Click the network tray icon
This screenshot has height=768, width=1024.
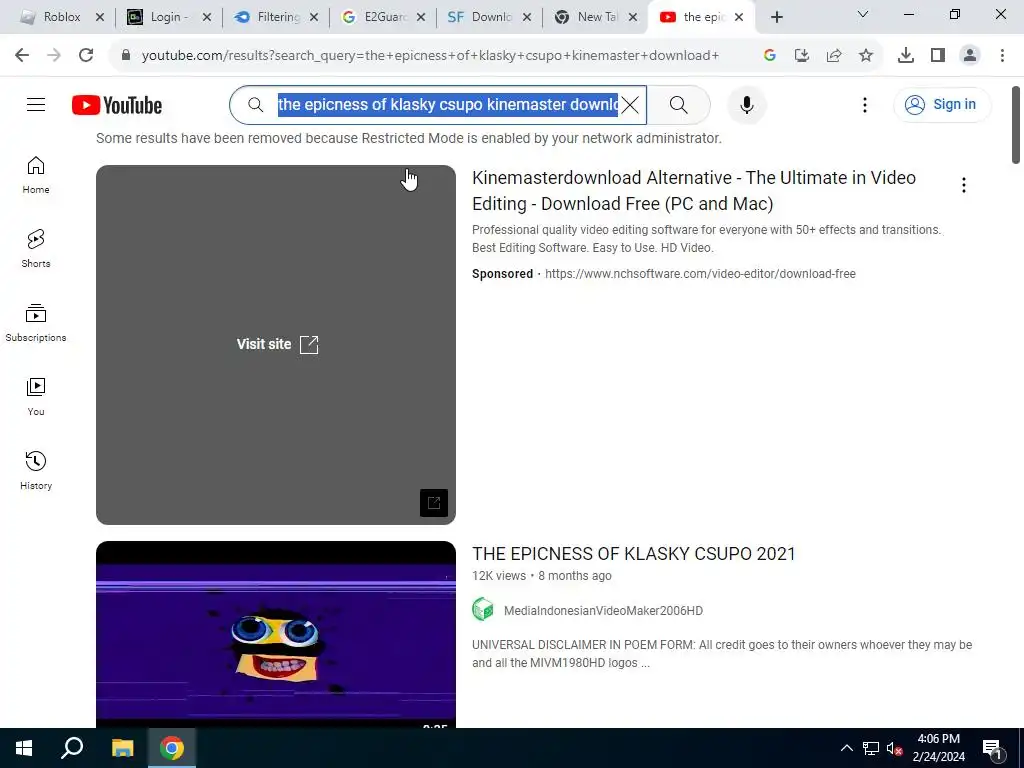(871, 748)
